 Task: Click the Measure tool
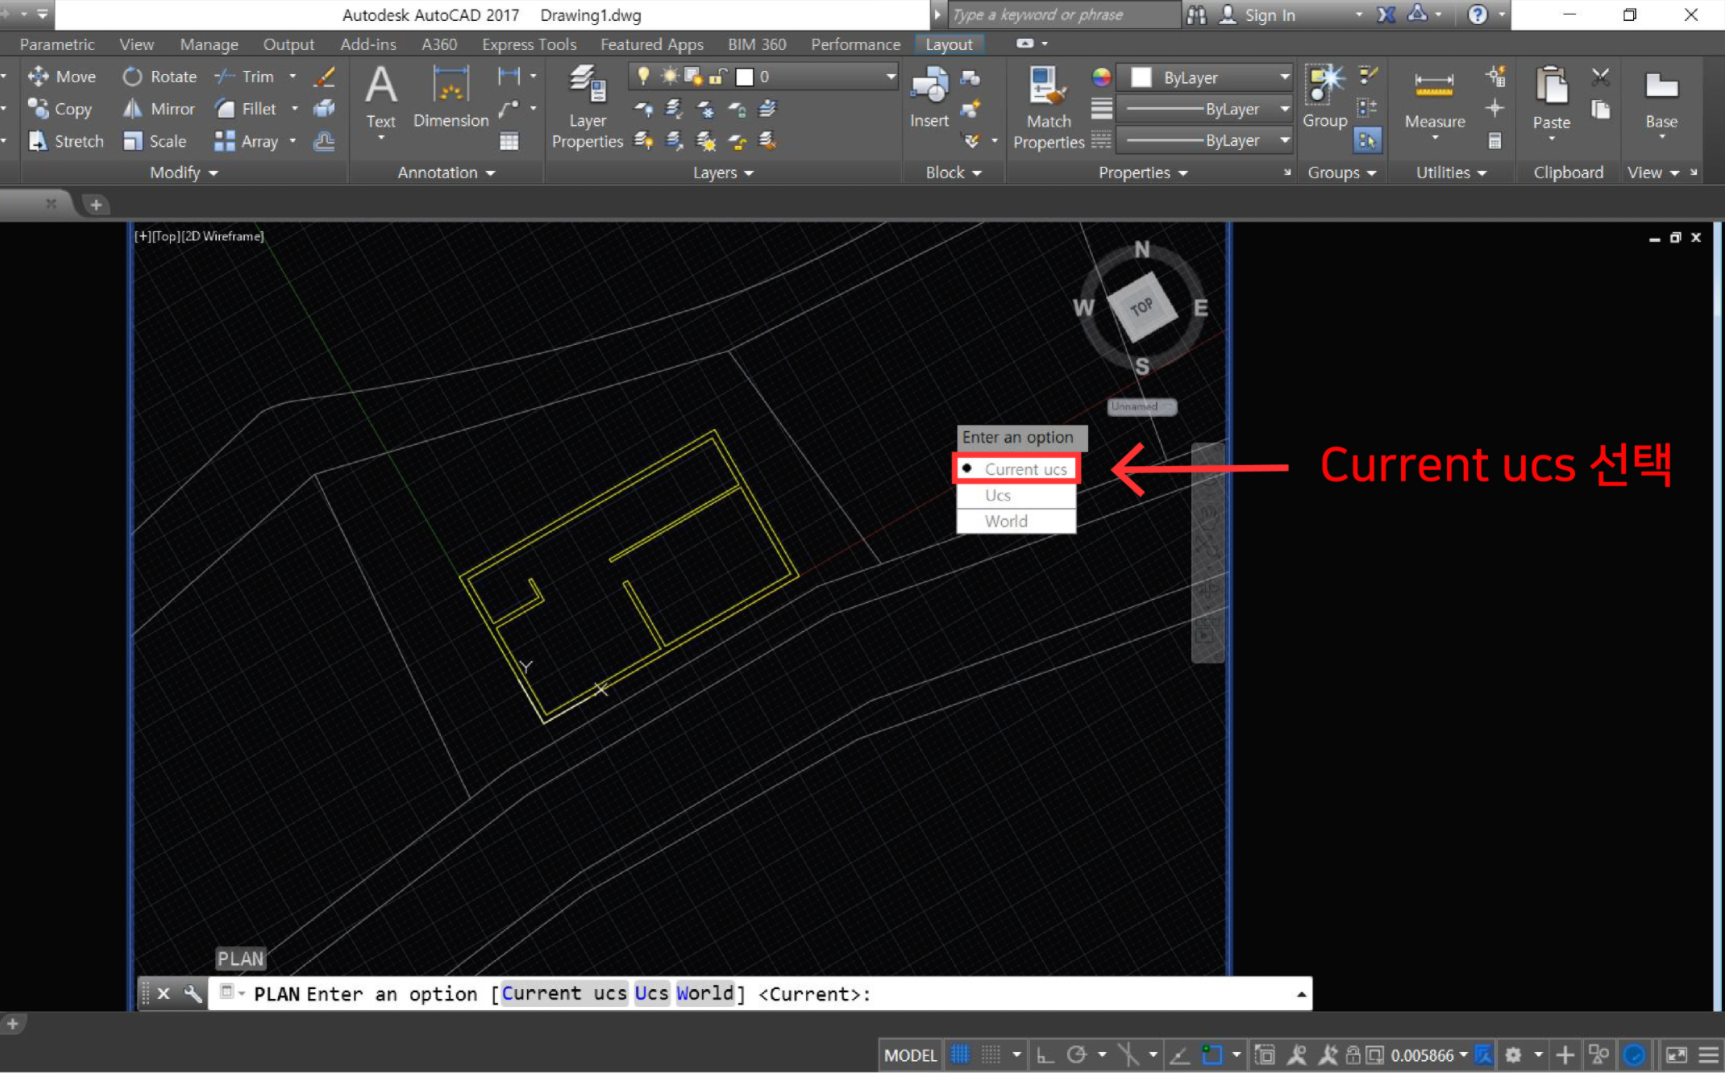pos(1434,99)
